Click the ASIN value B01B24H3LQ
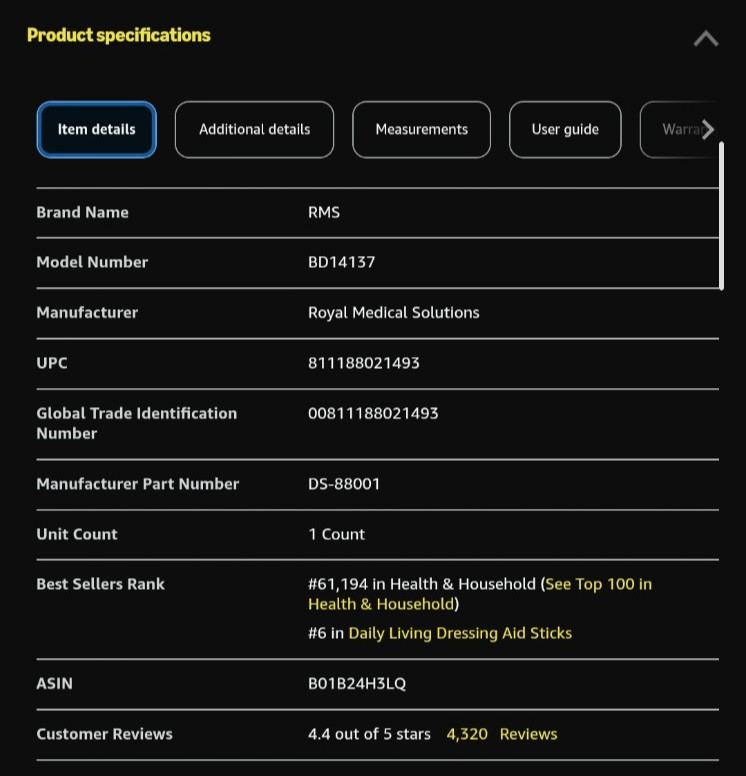The width and height of the screenshot is (746, 776). (357, 683)
